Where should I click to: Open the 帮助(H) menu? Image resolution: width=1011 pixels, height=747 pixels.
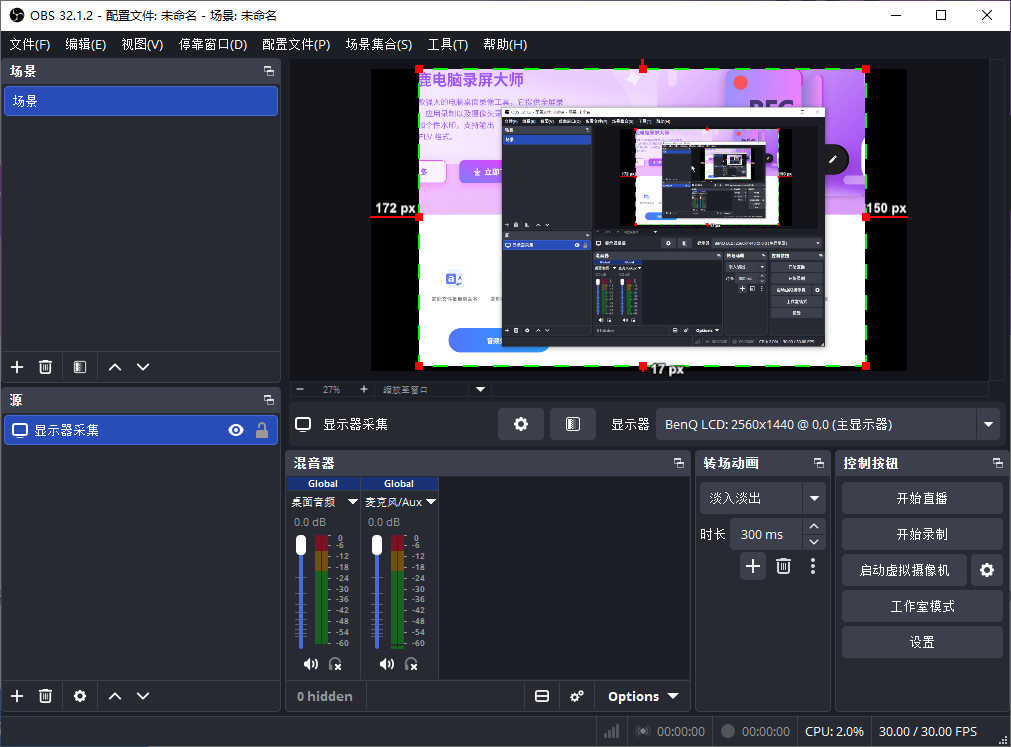[505, 44]
